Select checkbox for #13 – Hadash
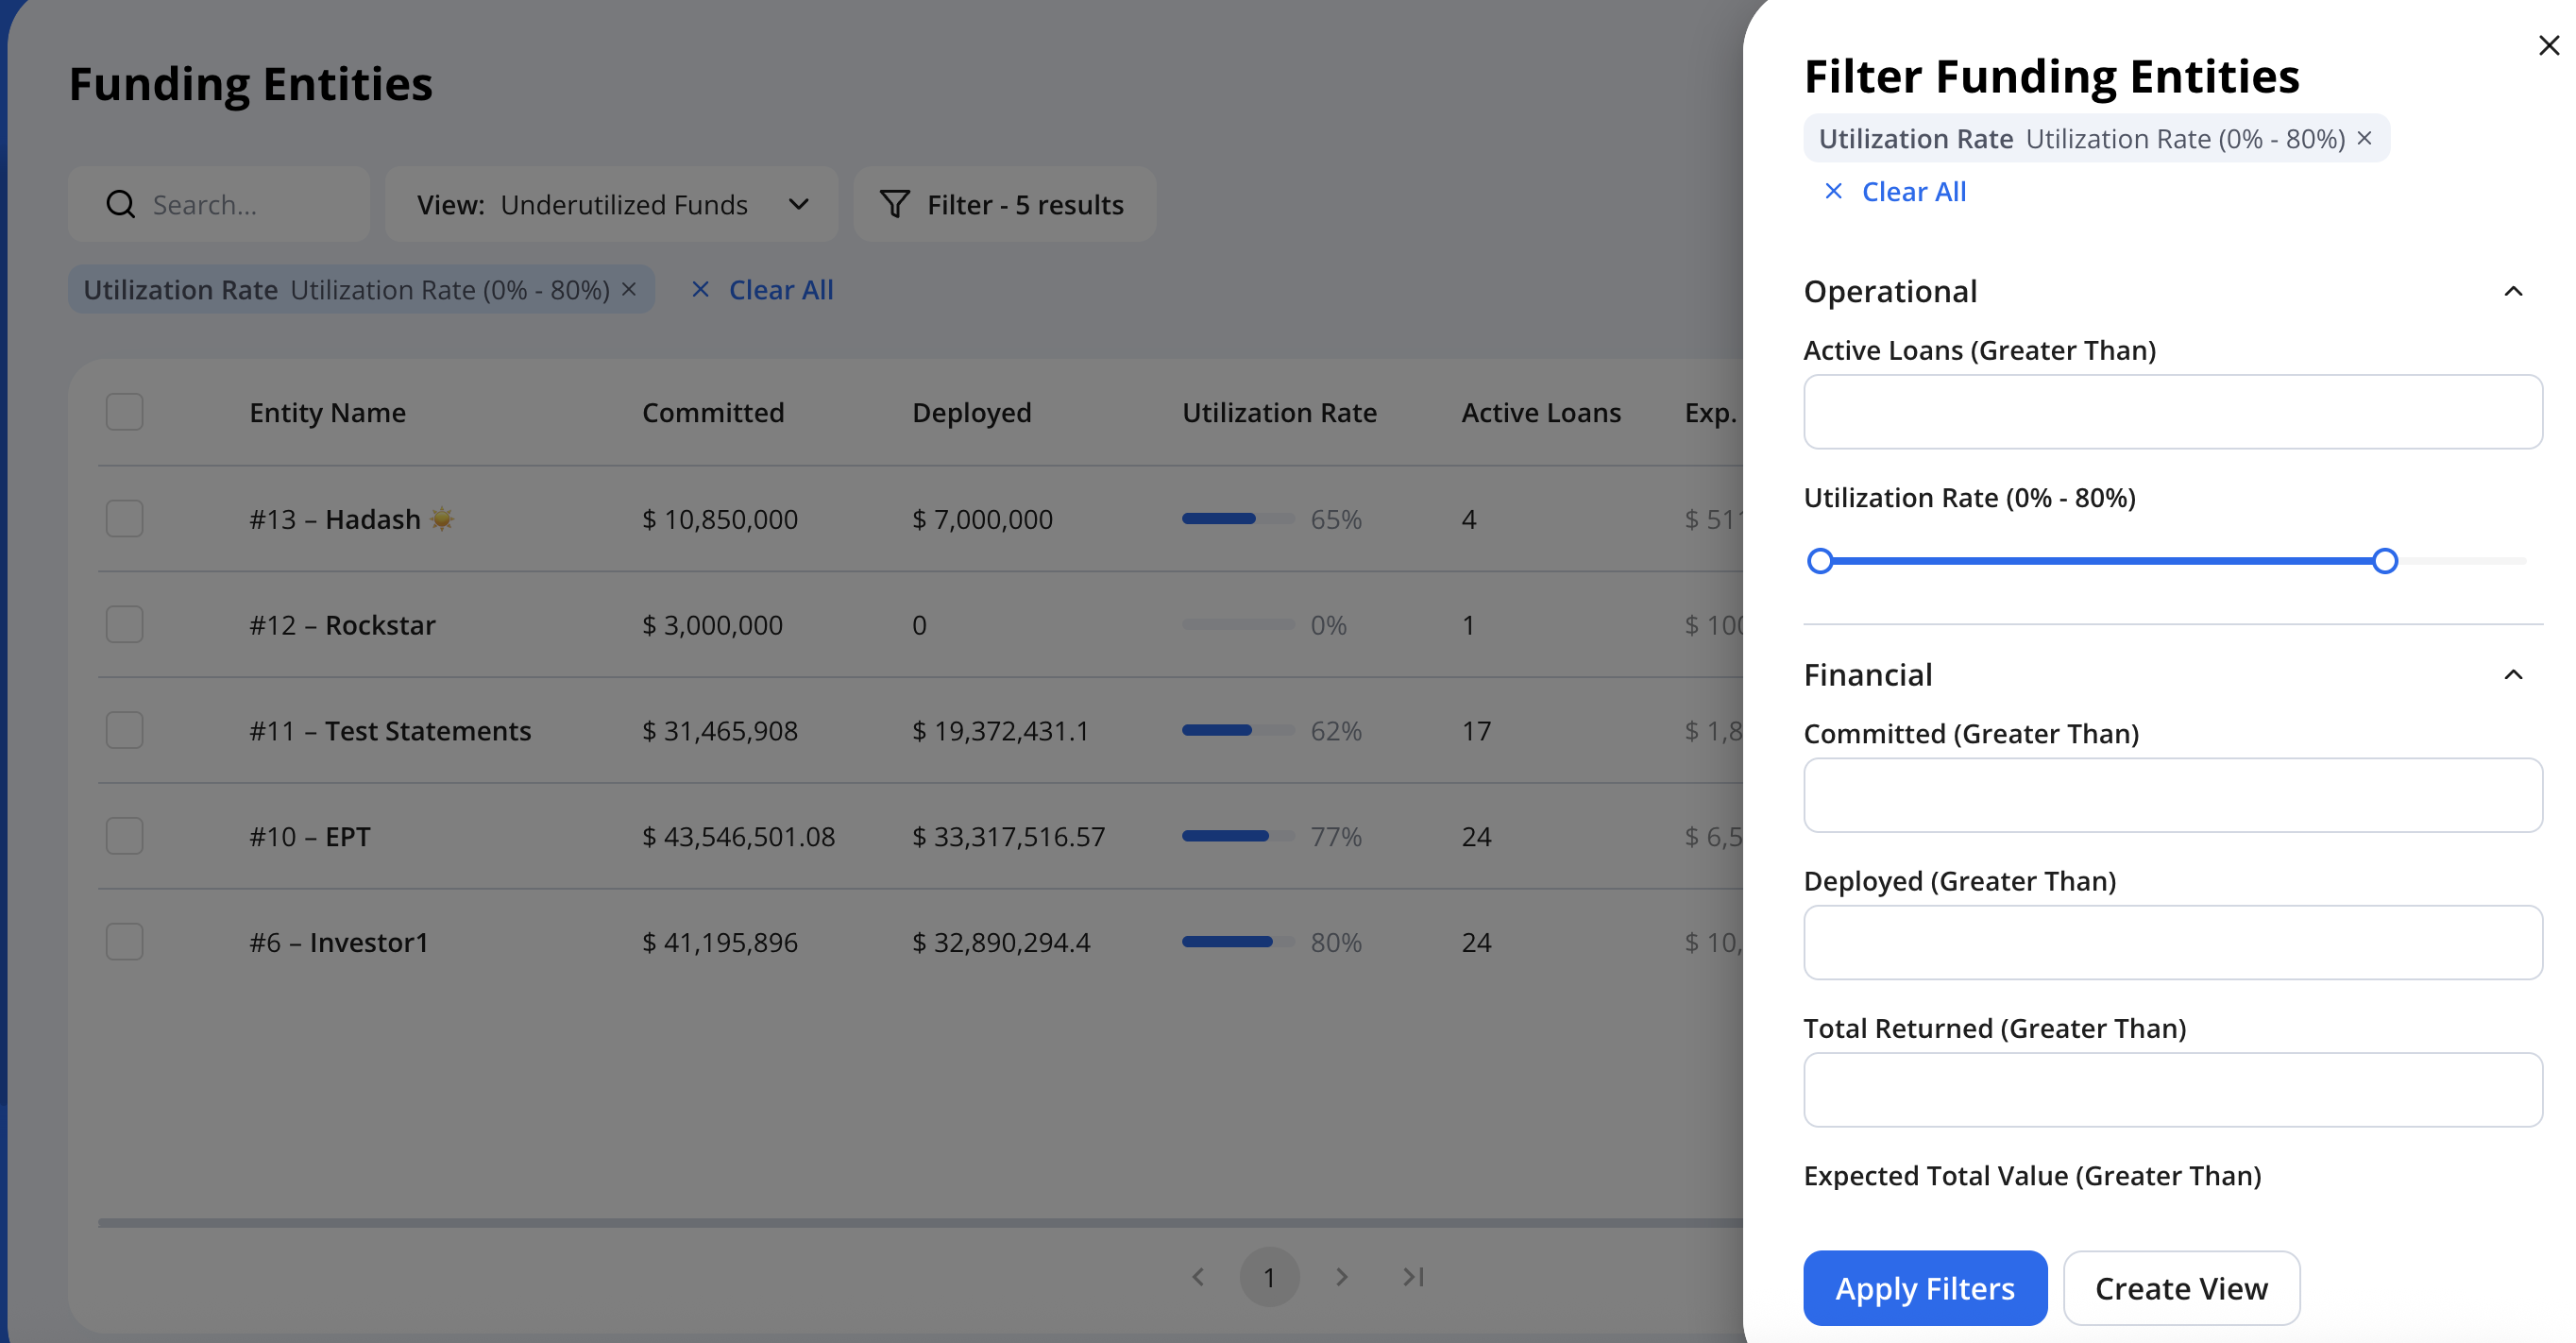This screenshot has height=1343, width=2576. click(x=125, y=519)
